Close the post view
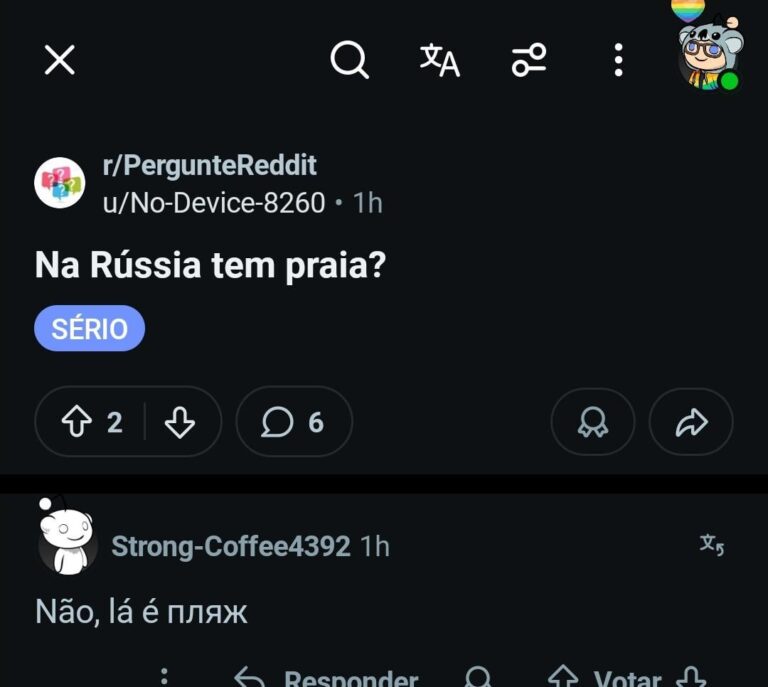 [x=60, y=61]
